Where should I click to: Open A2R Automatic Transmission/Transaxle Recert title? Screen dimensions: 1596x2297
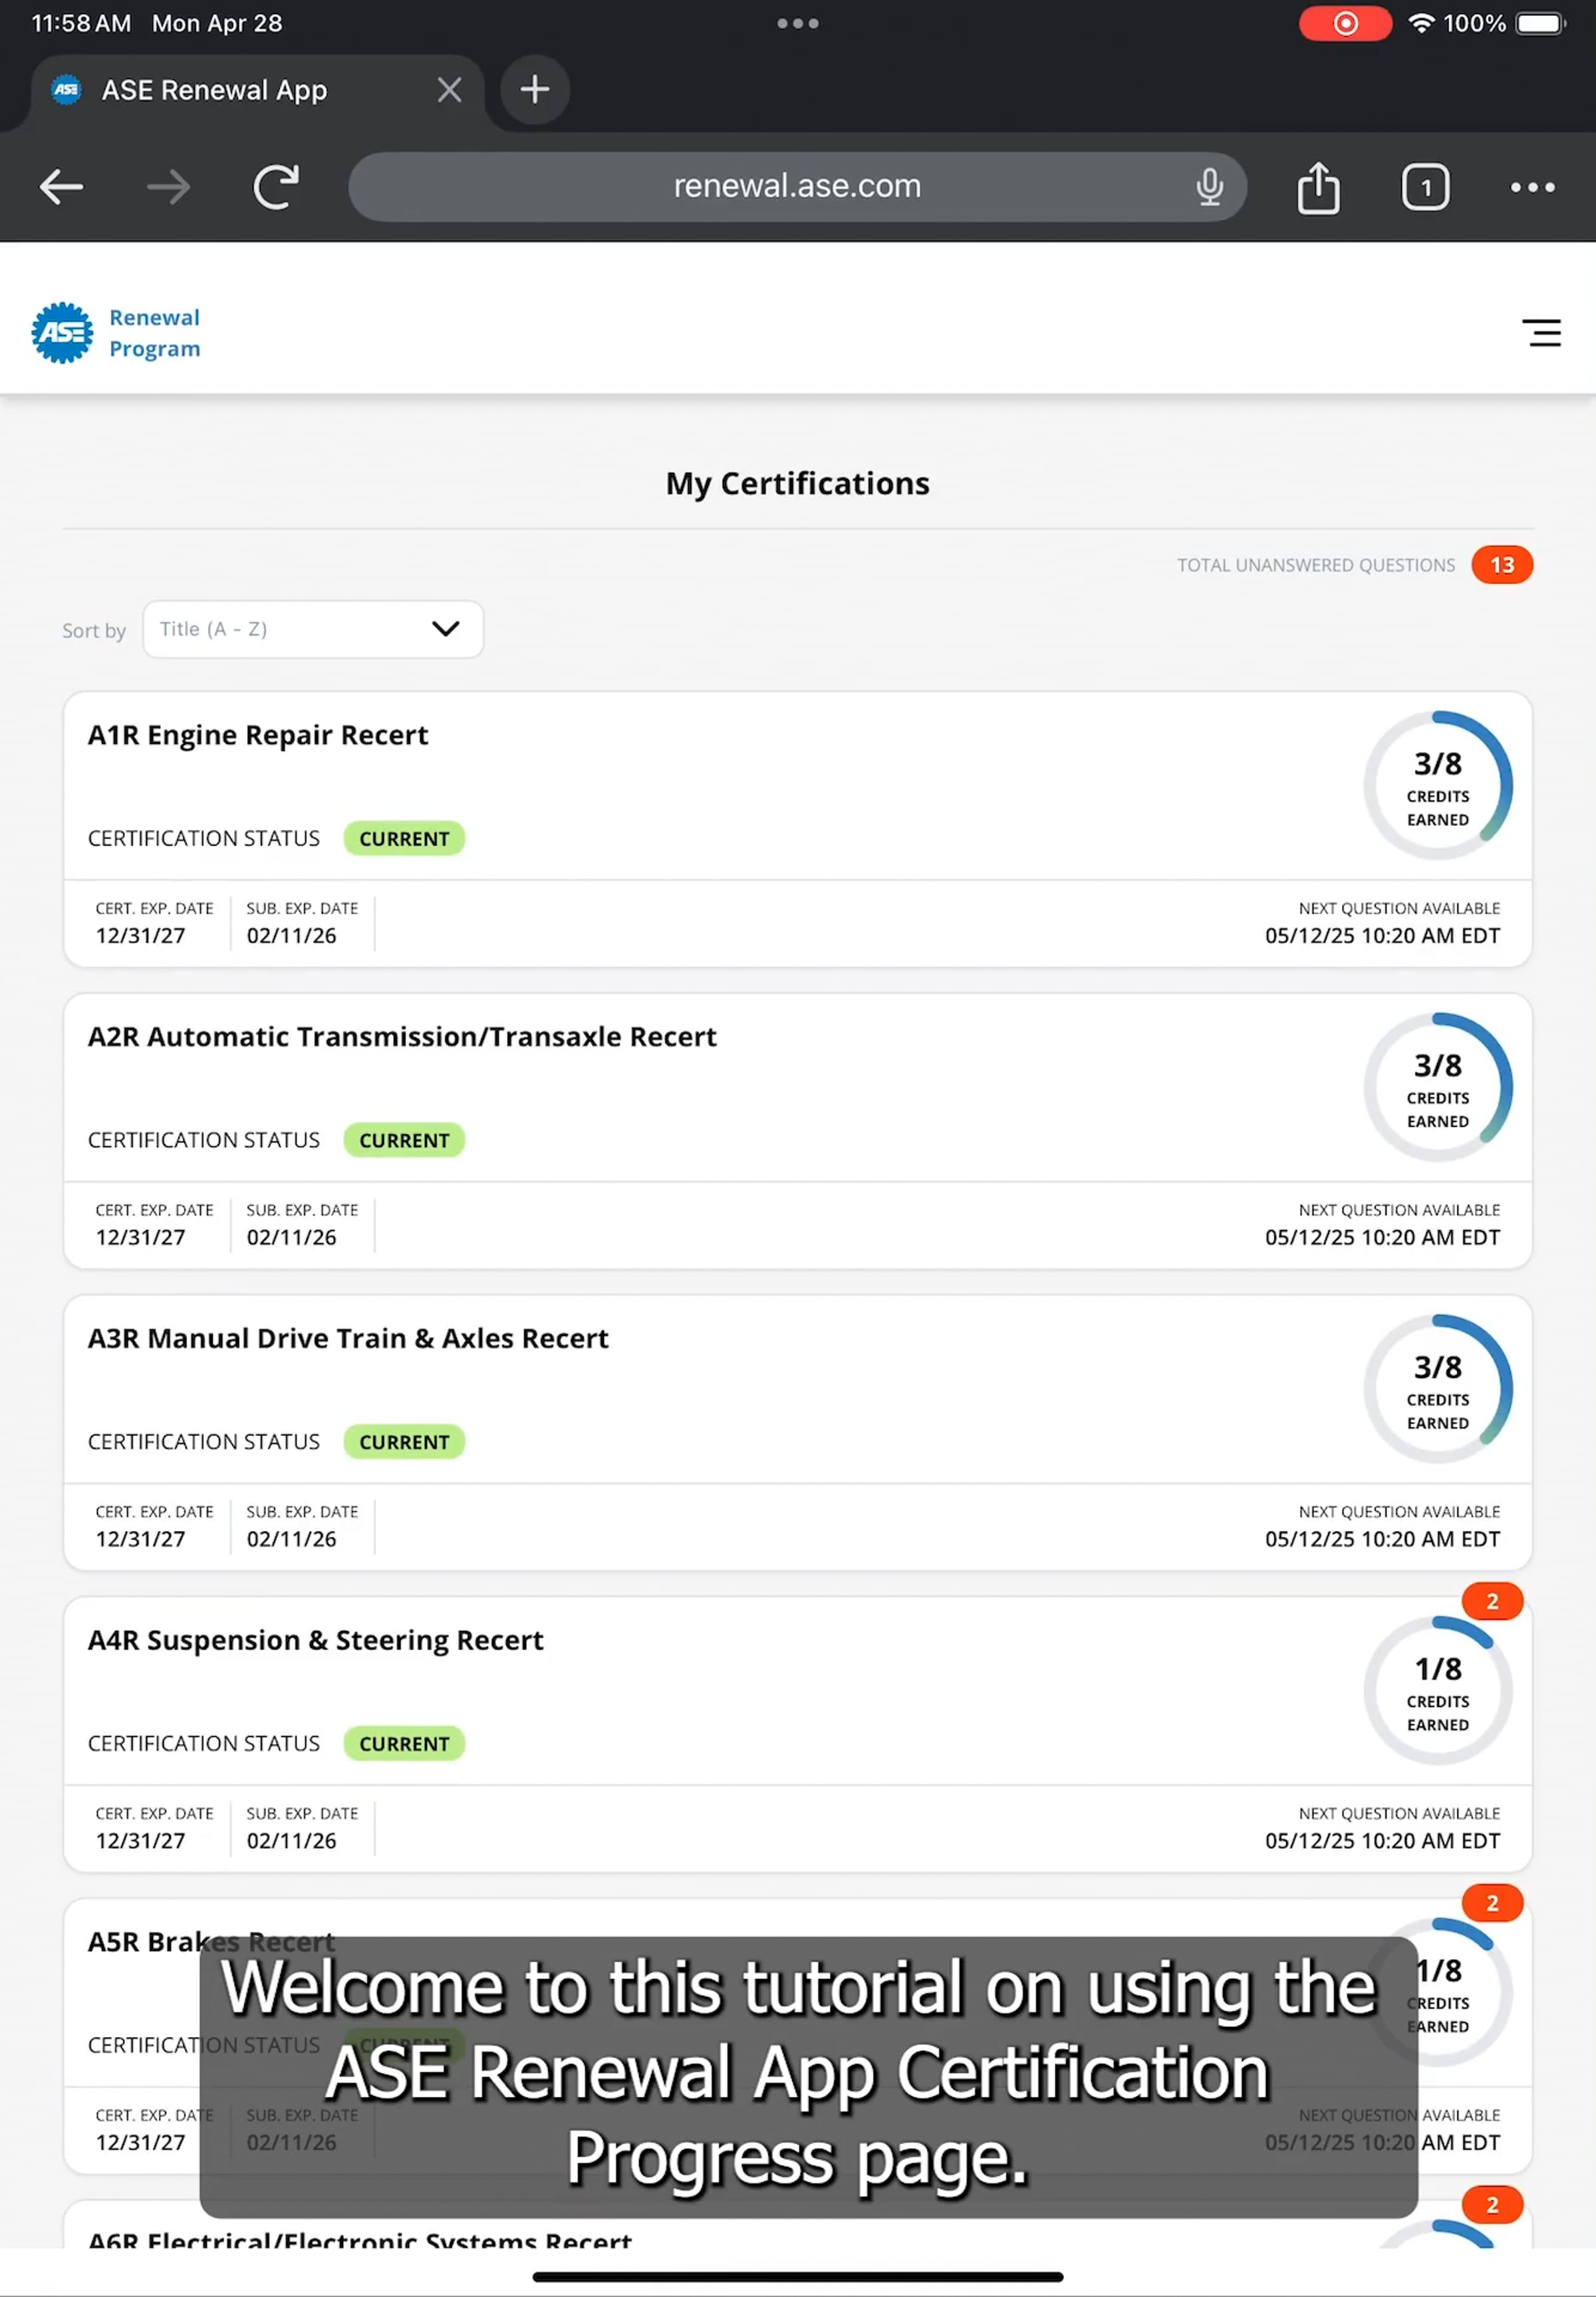click(402, 1037)
